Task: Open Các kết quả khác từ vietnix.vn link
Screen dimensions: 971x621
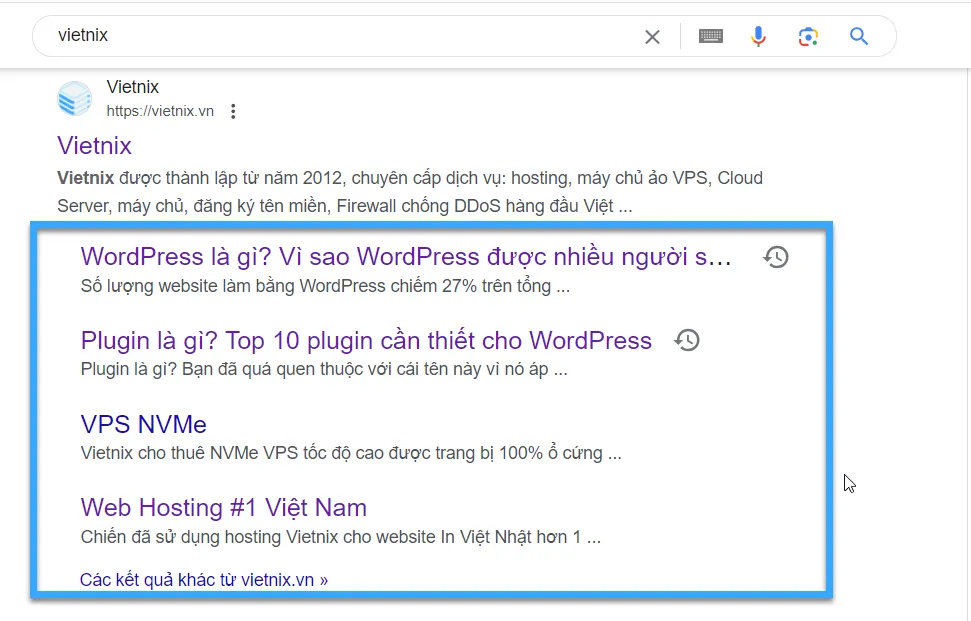Action: click(x=204, y=580)
